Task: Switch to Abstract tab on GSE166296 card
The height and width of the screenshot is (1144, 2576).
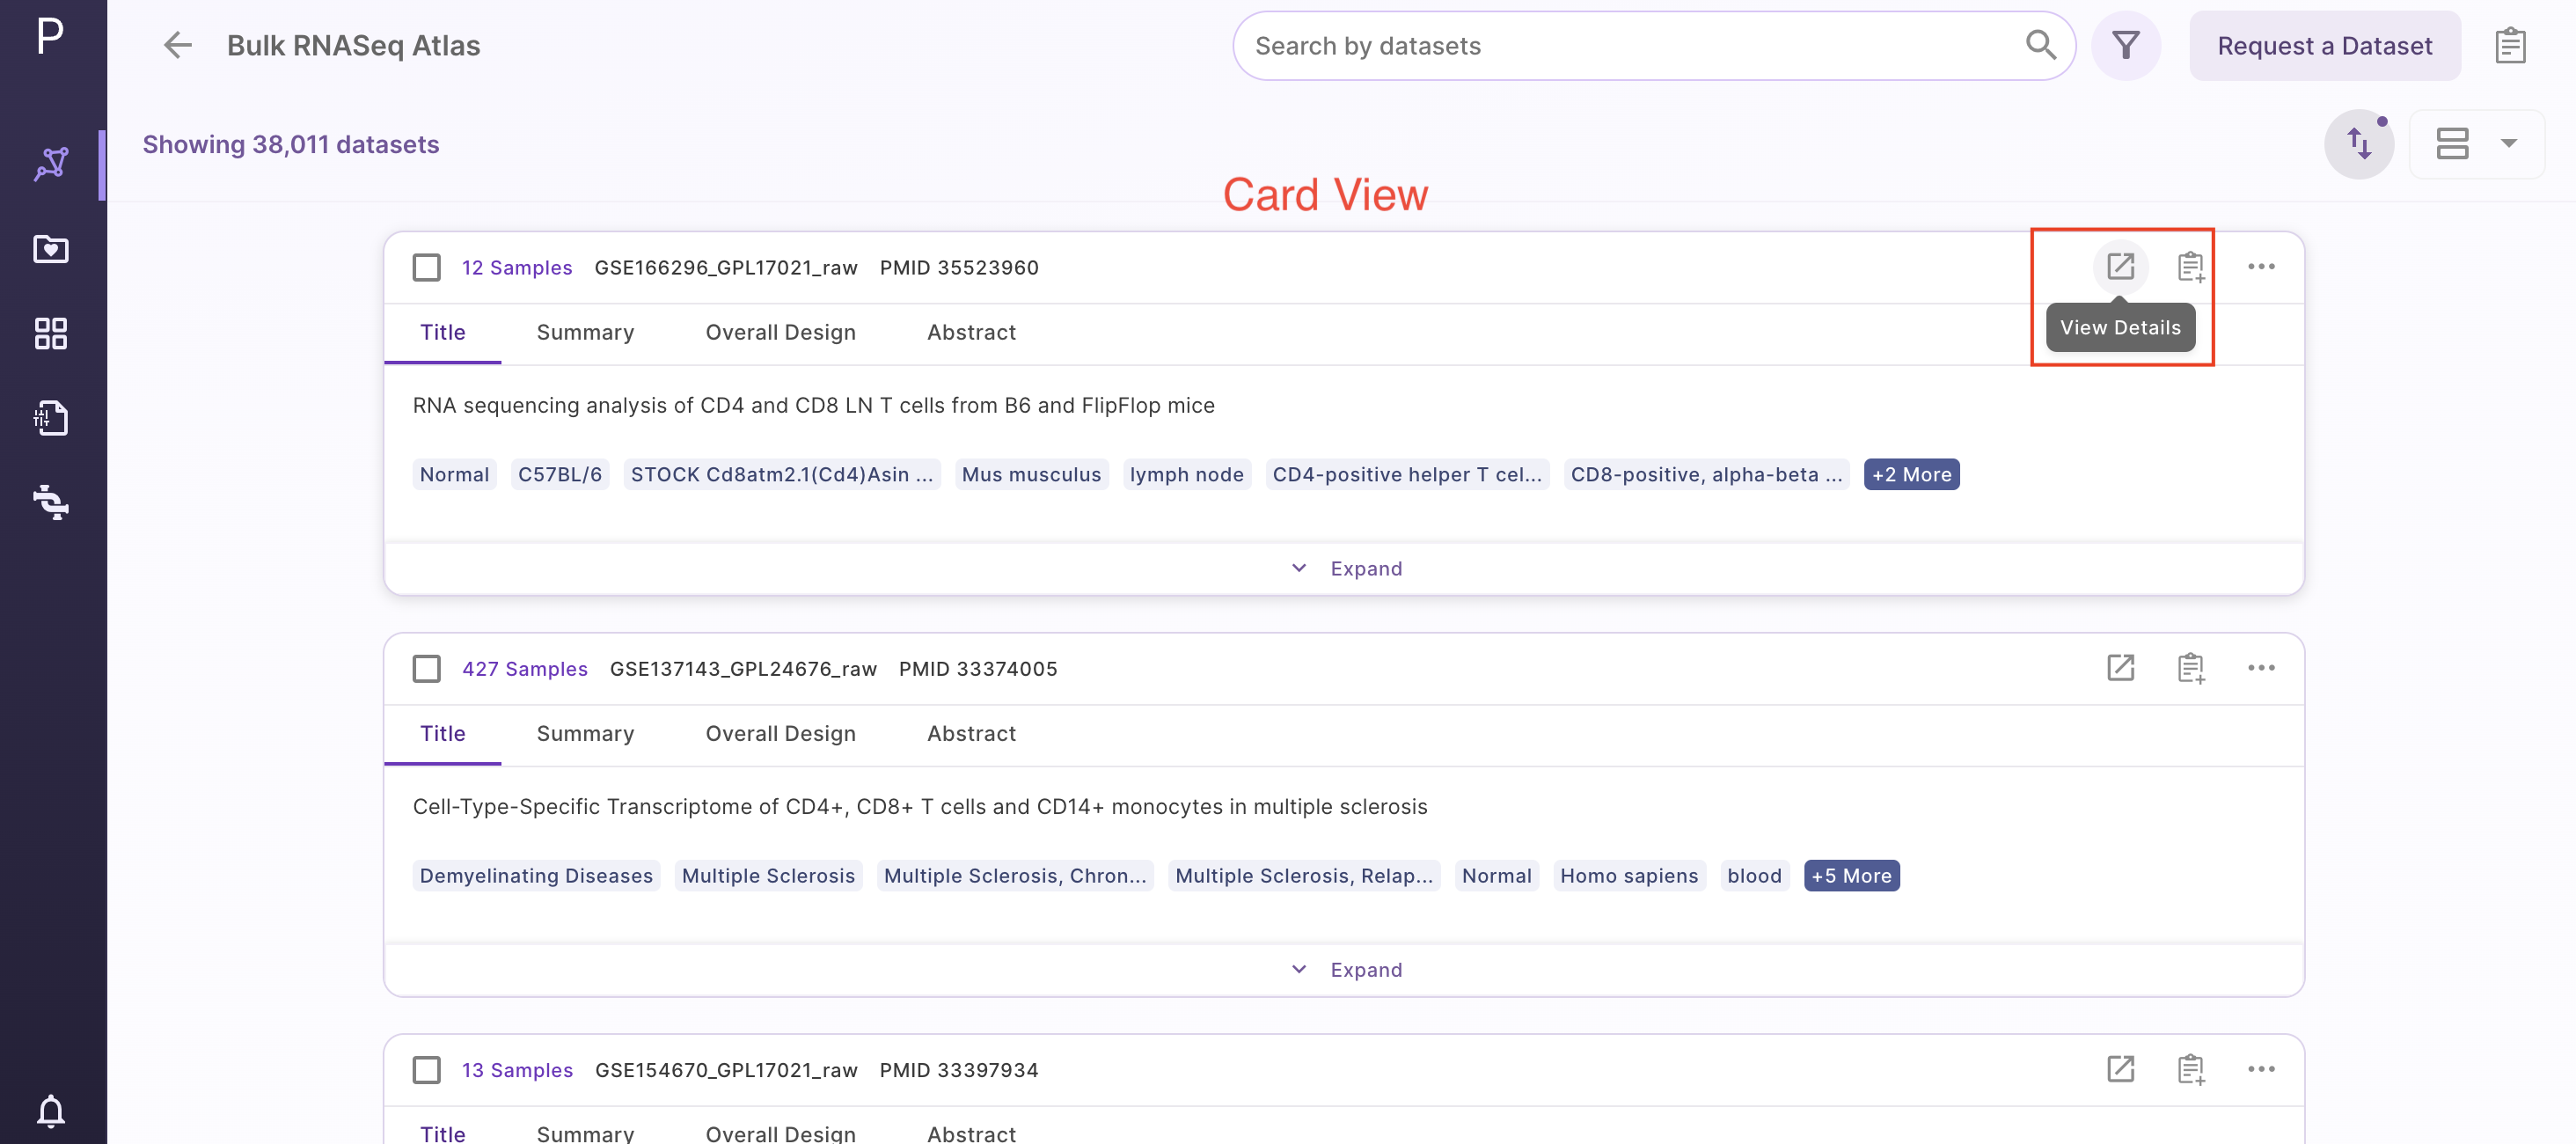Action: (971, 332)
